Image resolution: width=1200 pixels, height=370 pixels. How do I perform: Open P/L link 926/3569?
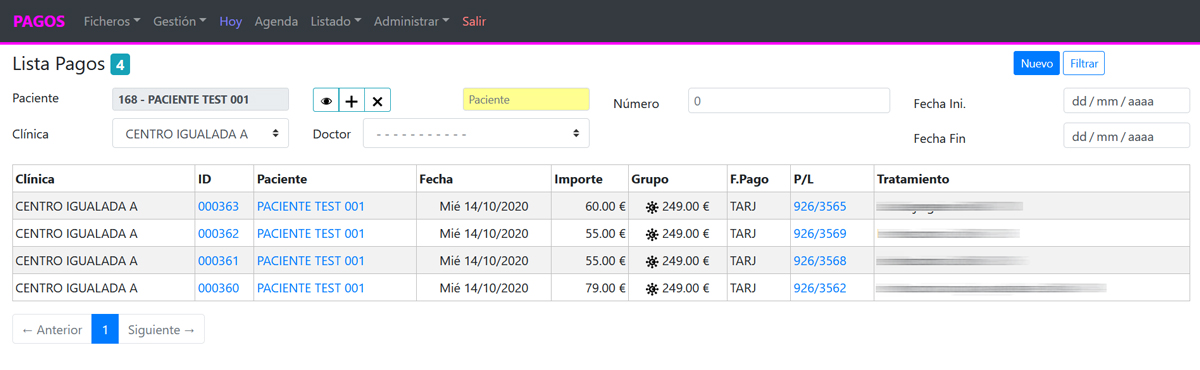[x=820, y=234]
